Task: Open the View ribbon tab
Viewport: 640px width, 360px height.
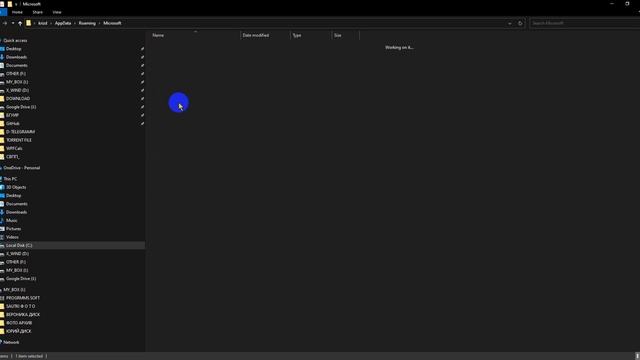Action: tap(57, 12)
